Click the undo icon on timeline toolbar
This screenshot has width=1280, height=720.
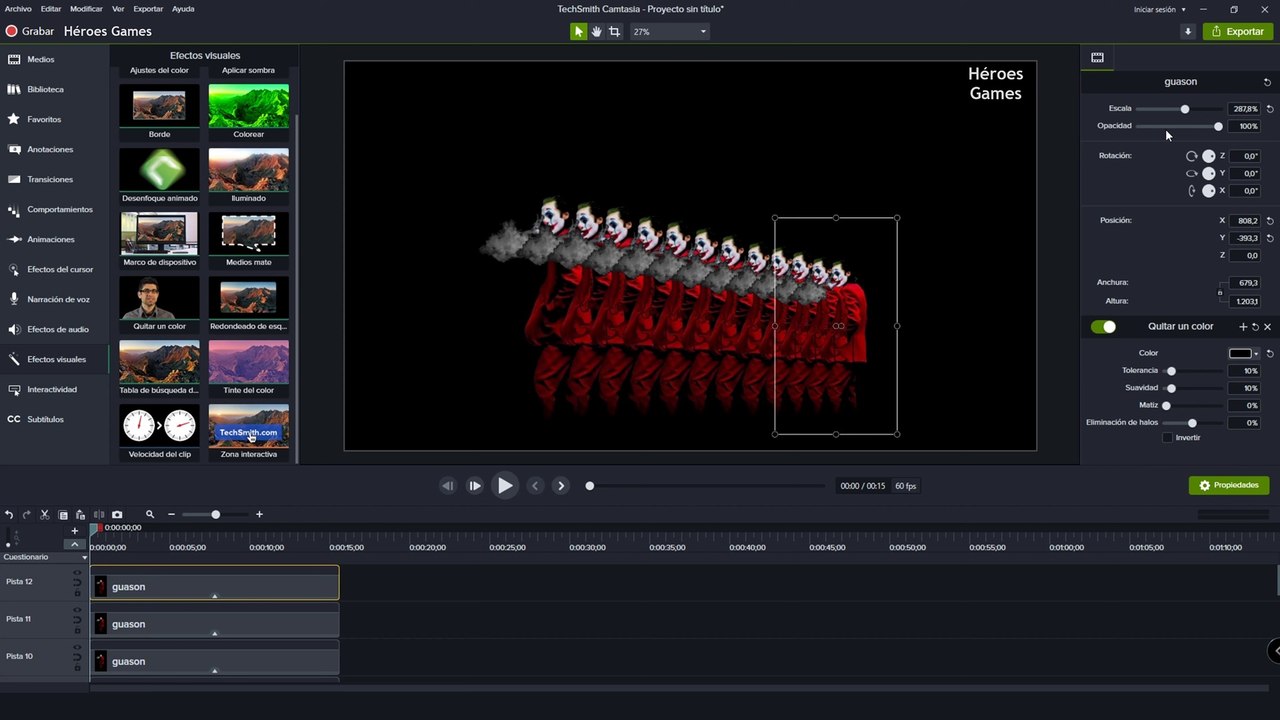(x=9, y=514)
